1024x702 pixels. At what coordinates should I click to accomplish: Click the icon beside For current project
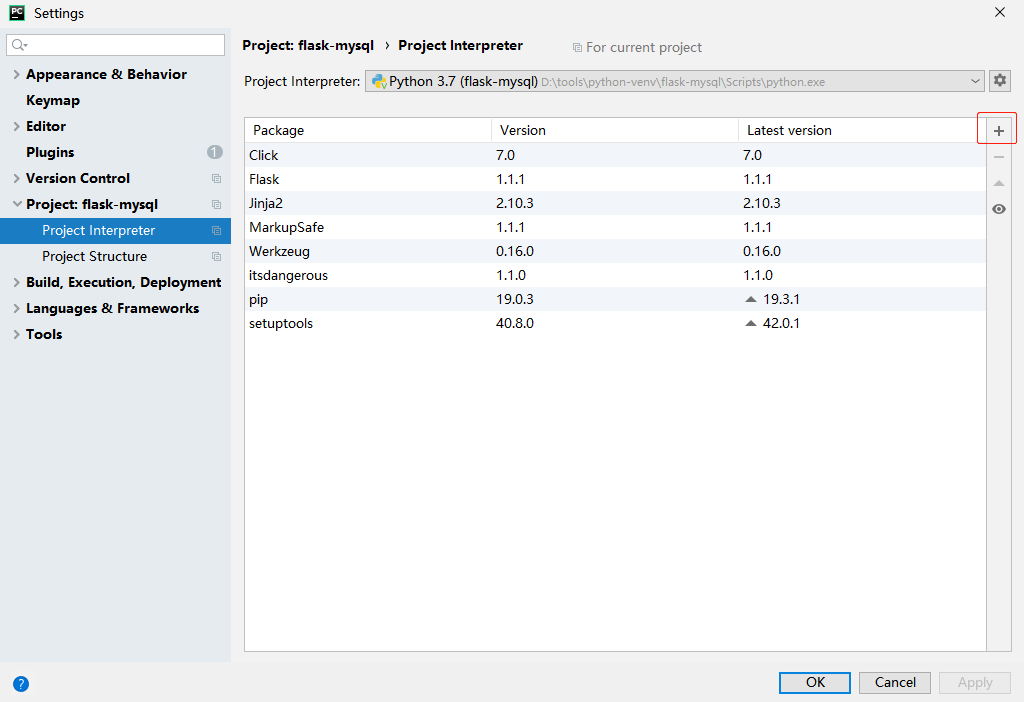(577, 48)
